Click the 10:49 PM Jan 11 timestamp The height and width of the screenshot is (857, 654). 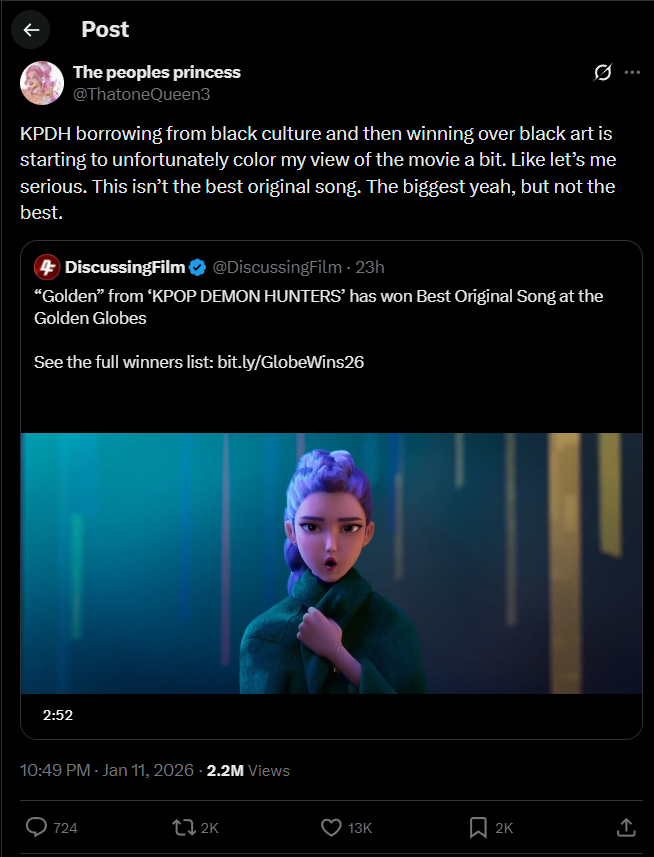[x=108, y=770]
